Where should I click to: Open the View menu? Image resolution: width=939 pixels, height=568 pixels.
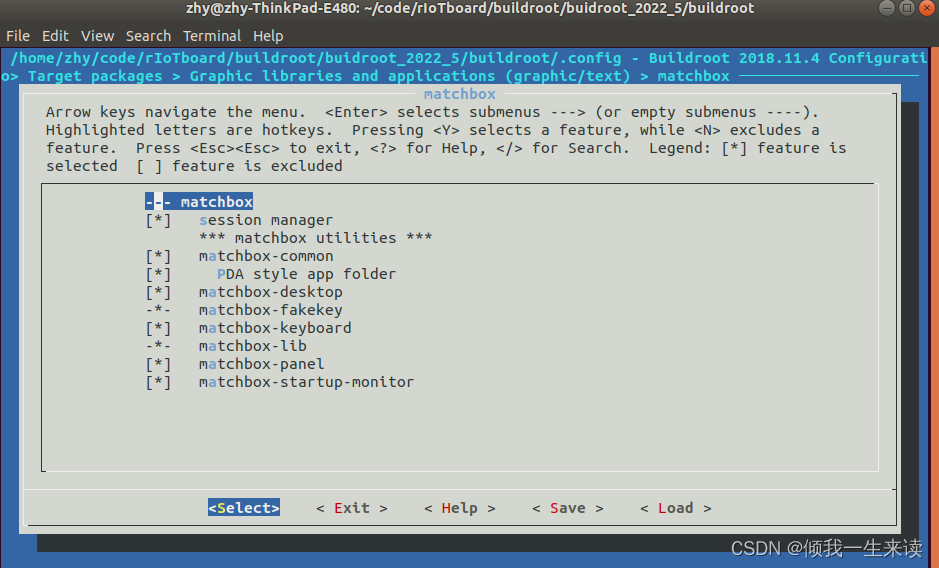pos(98,36)
